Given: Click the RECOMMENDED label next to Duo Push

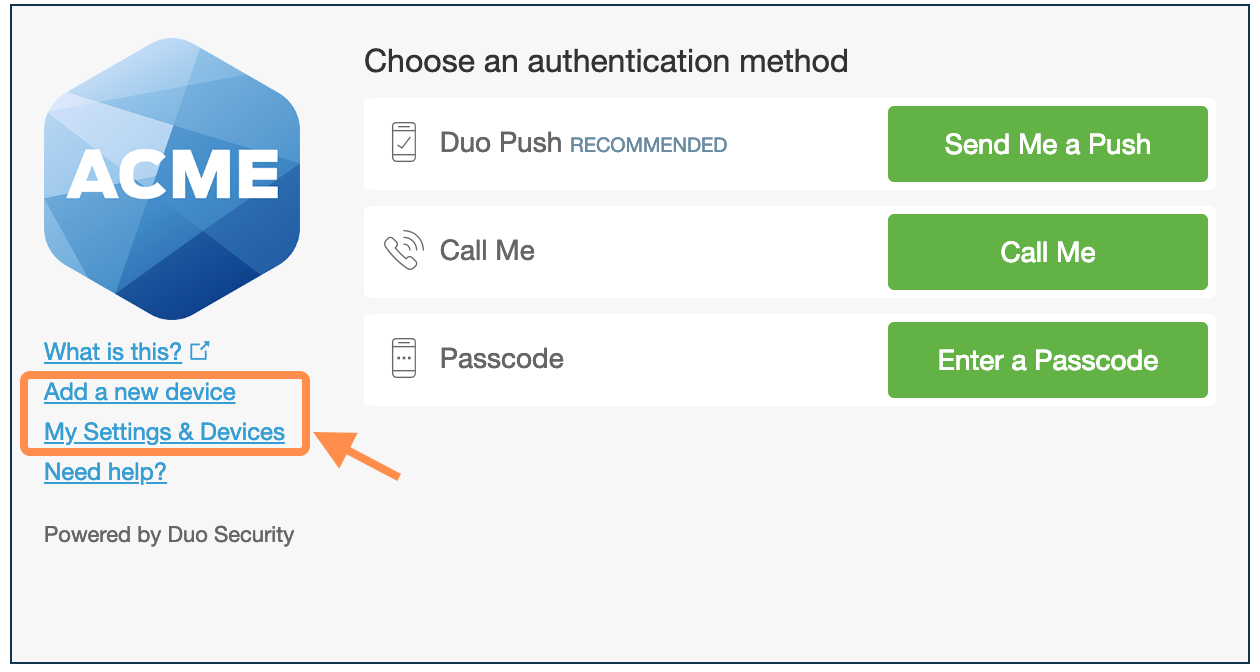Looking at the screenshot, I should click(x=648, y=145).
